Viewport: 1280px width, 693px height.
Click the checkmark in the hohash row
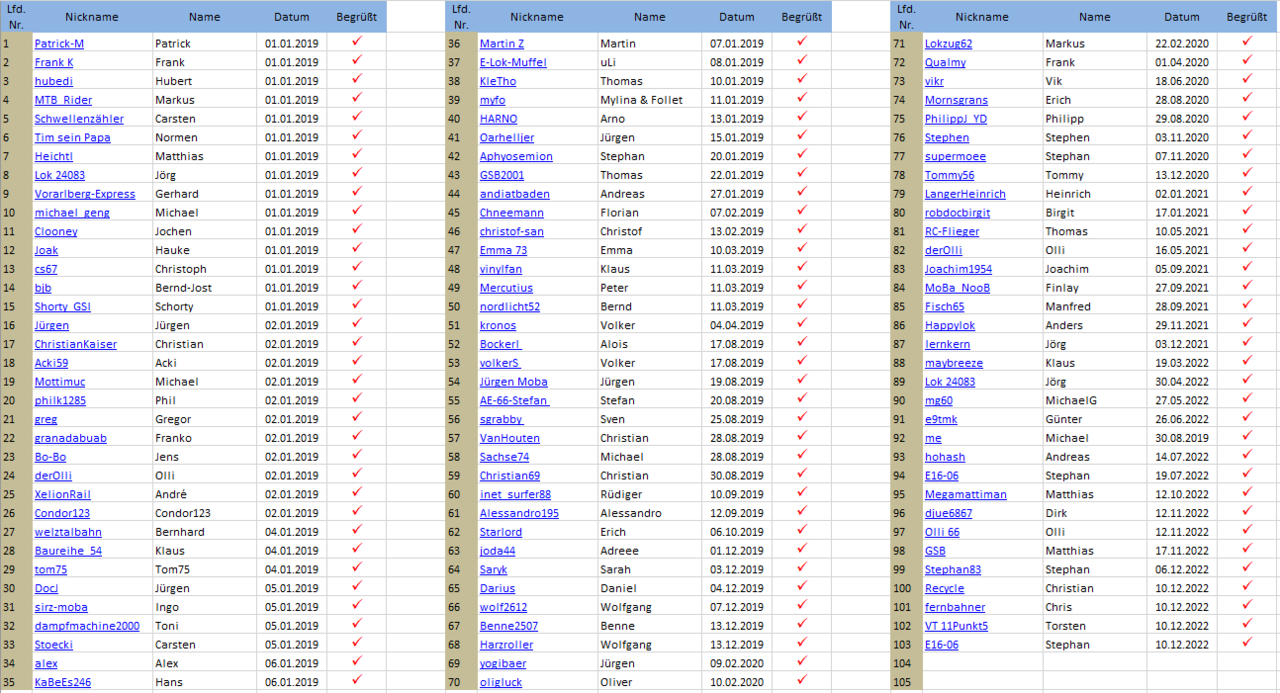[1247, 455]
